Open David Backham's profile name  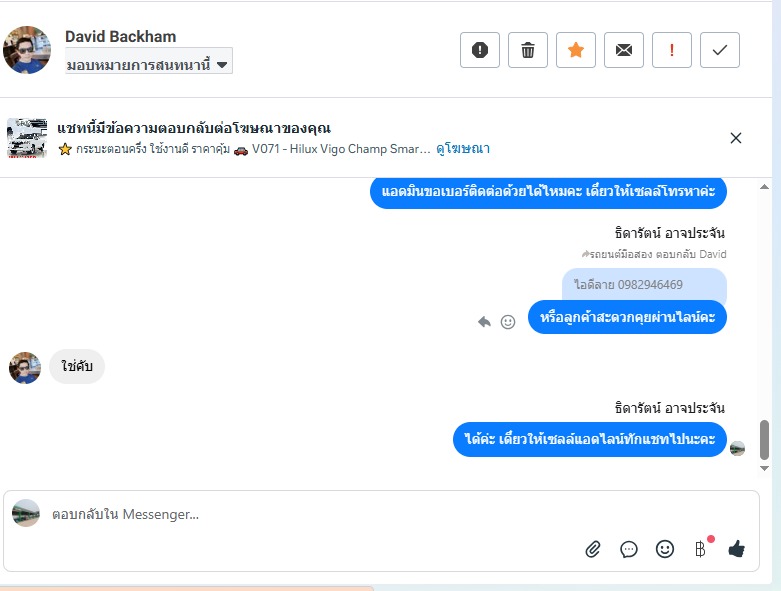(120, 37)
